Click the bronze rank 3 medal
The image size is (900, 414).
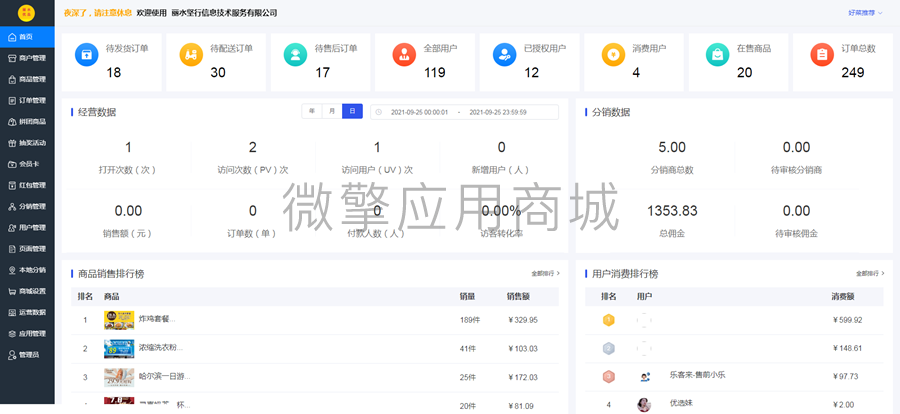pos(608,376)
